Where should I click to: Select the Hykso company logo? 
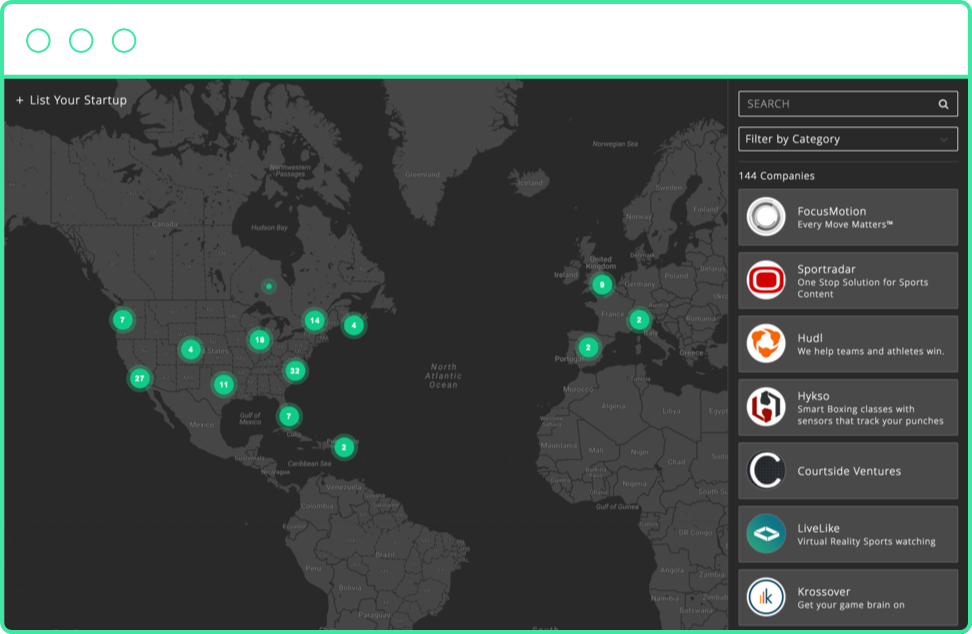pyautogui.click(x=766, y=407)
